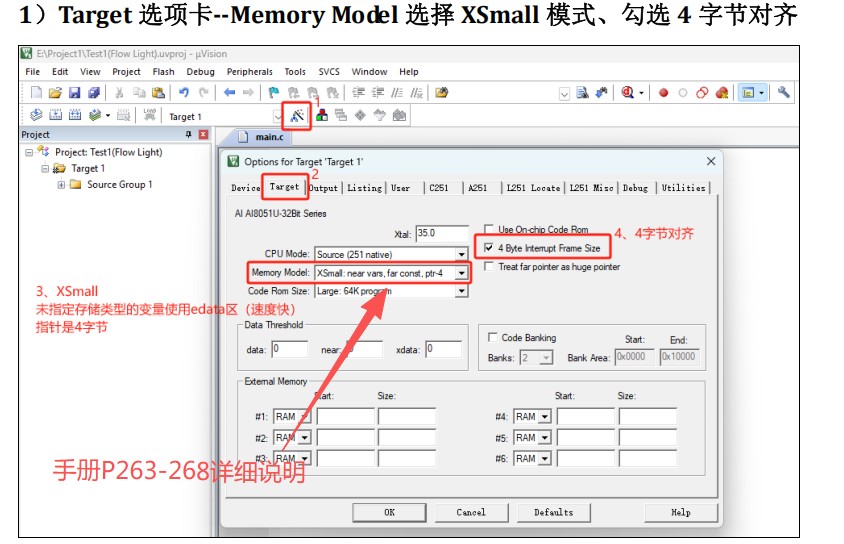Select Project: Test1(Flow Light) tree root
844x544 pixels.
pyautogui.click(x=108, y=152)
